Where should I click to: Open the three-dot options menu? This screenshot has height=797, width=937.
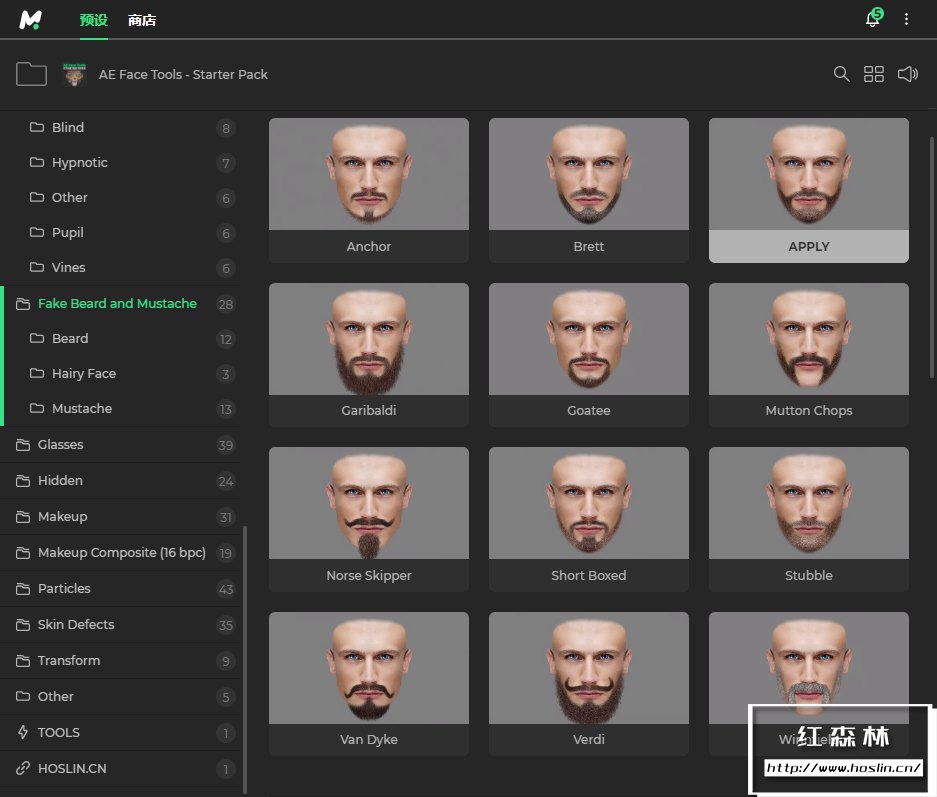(x=907, y=19)
